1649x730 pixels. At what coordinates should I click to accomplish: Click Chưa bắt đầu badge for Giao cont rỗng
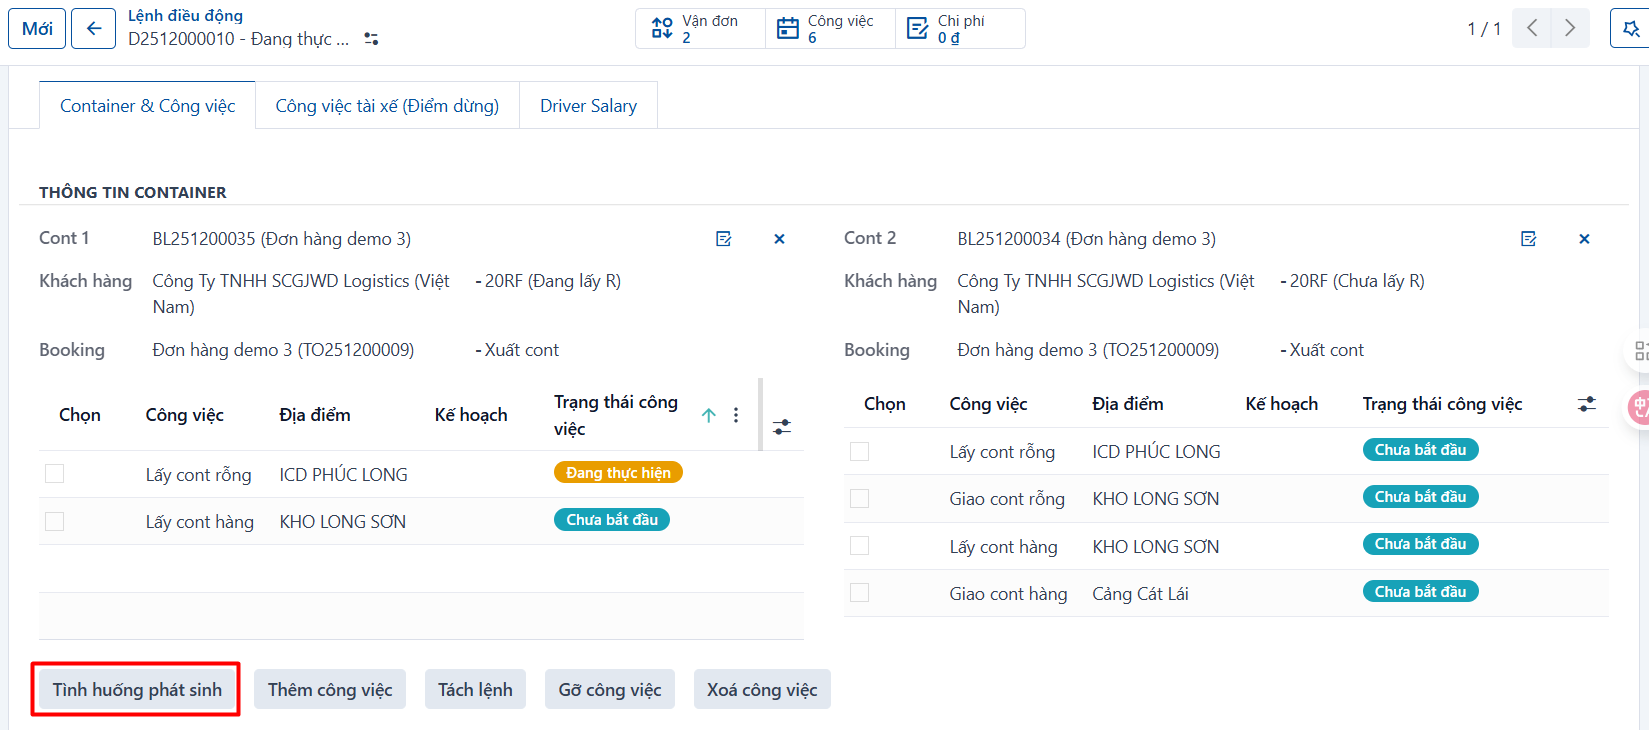pos(1420,497)
